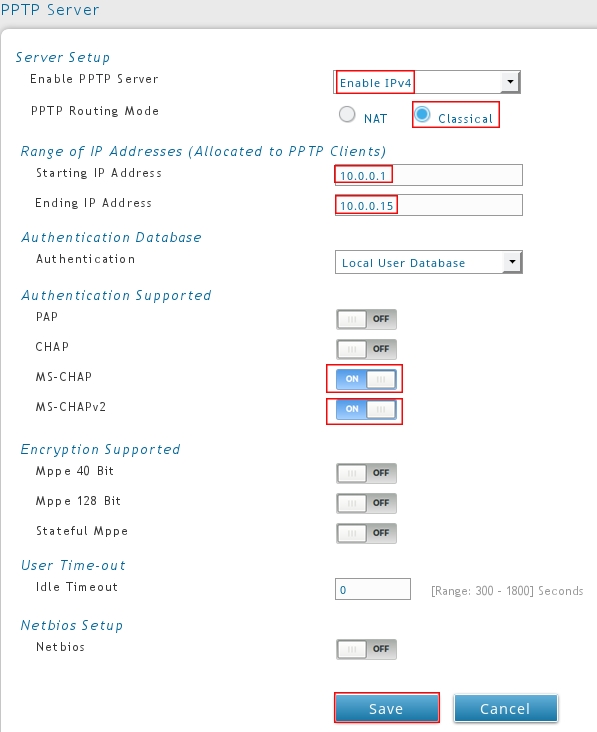This screenshot has height=732, width=597.
Task: Enable the Netbios toggle
Action: 366,649
